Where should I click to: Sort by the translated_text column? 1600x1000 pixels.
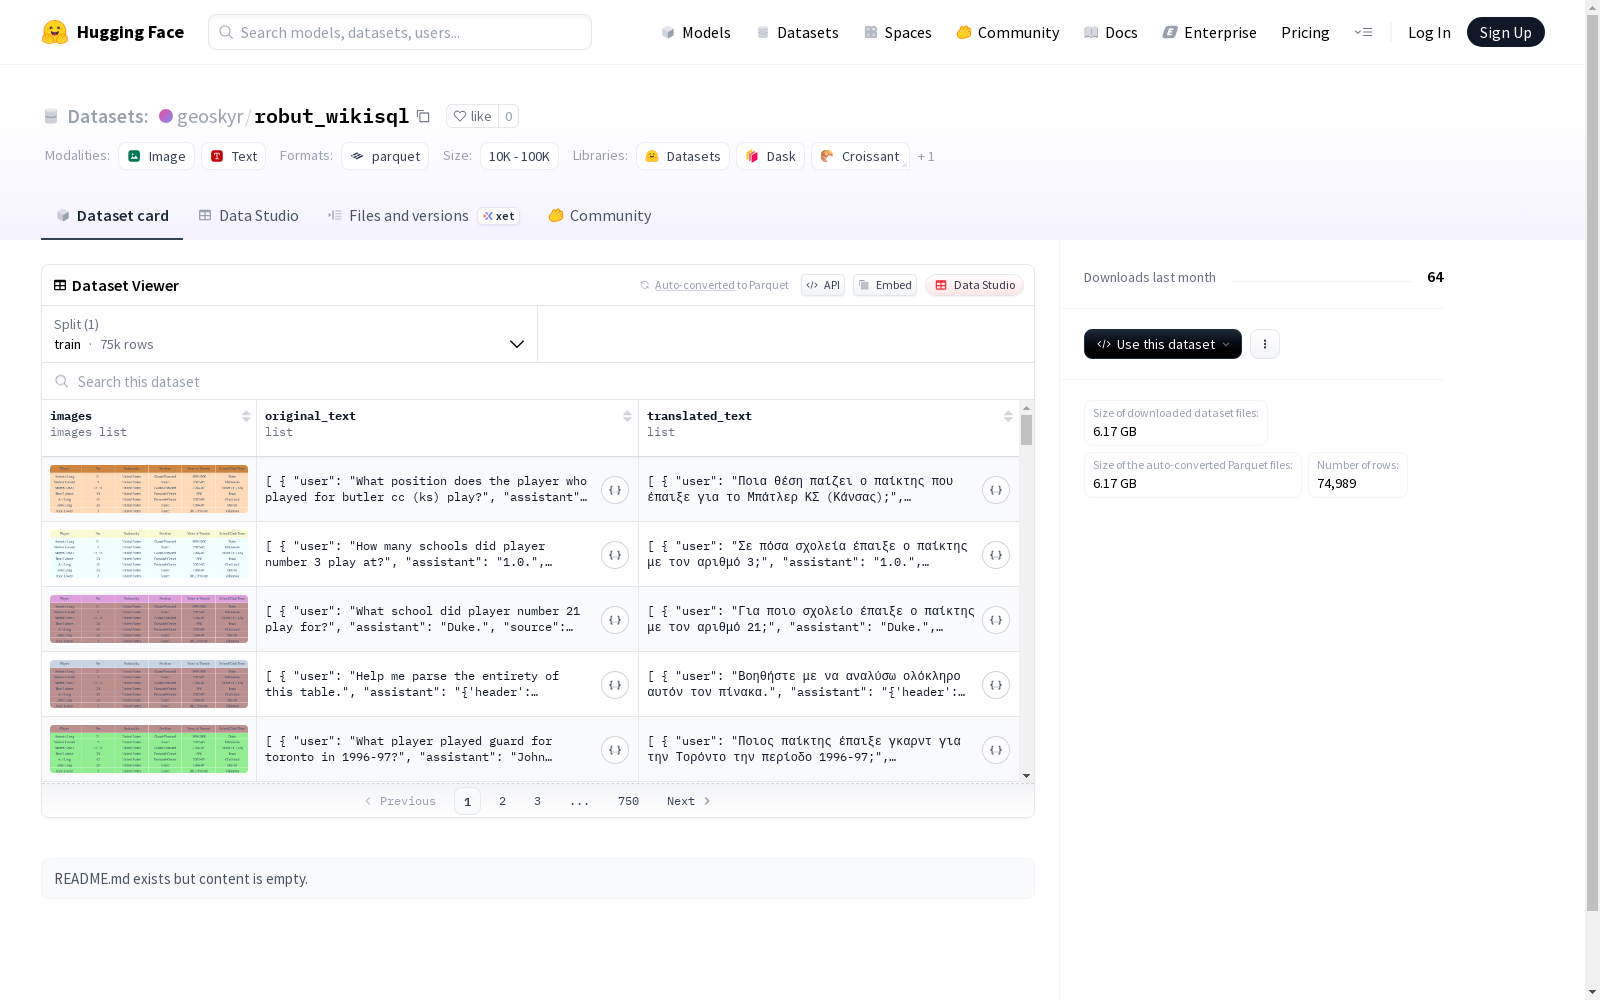(x=1008, y=416)
